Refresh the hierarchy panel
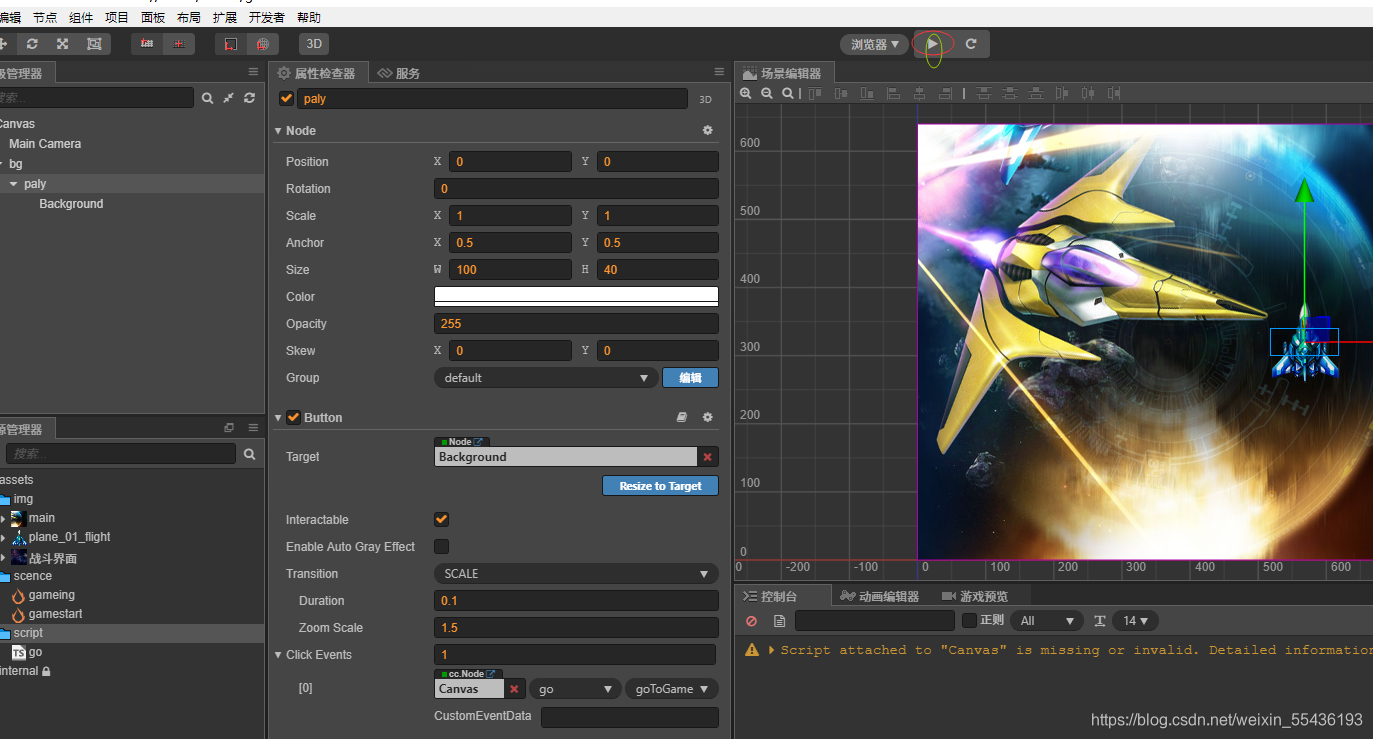Viewport: 1373px width, 739px height. pos(249,98)
